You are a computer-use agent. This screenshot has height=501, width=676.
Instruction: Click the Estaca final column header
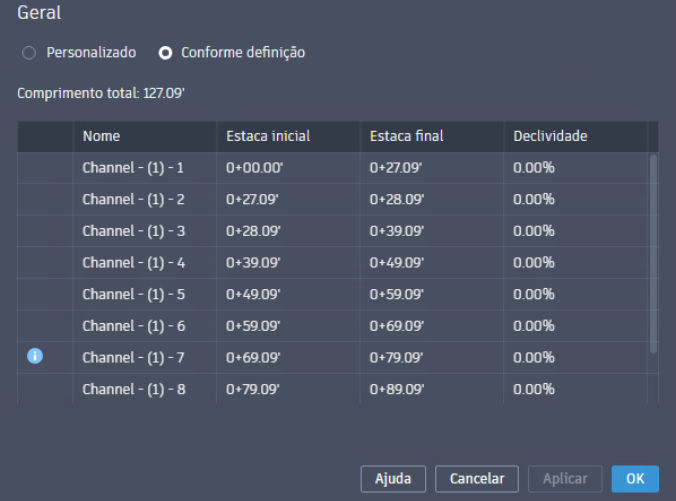click(406, 136)
